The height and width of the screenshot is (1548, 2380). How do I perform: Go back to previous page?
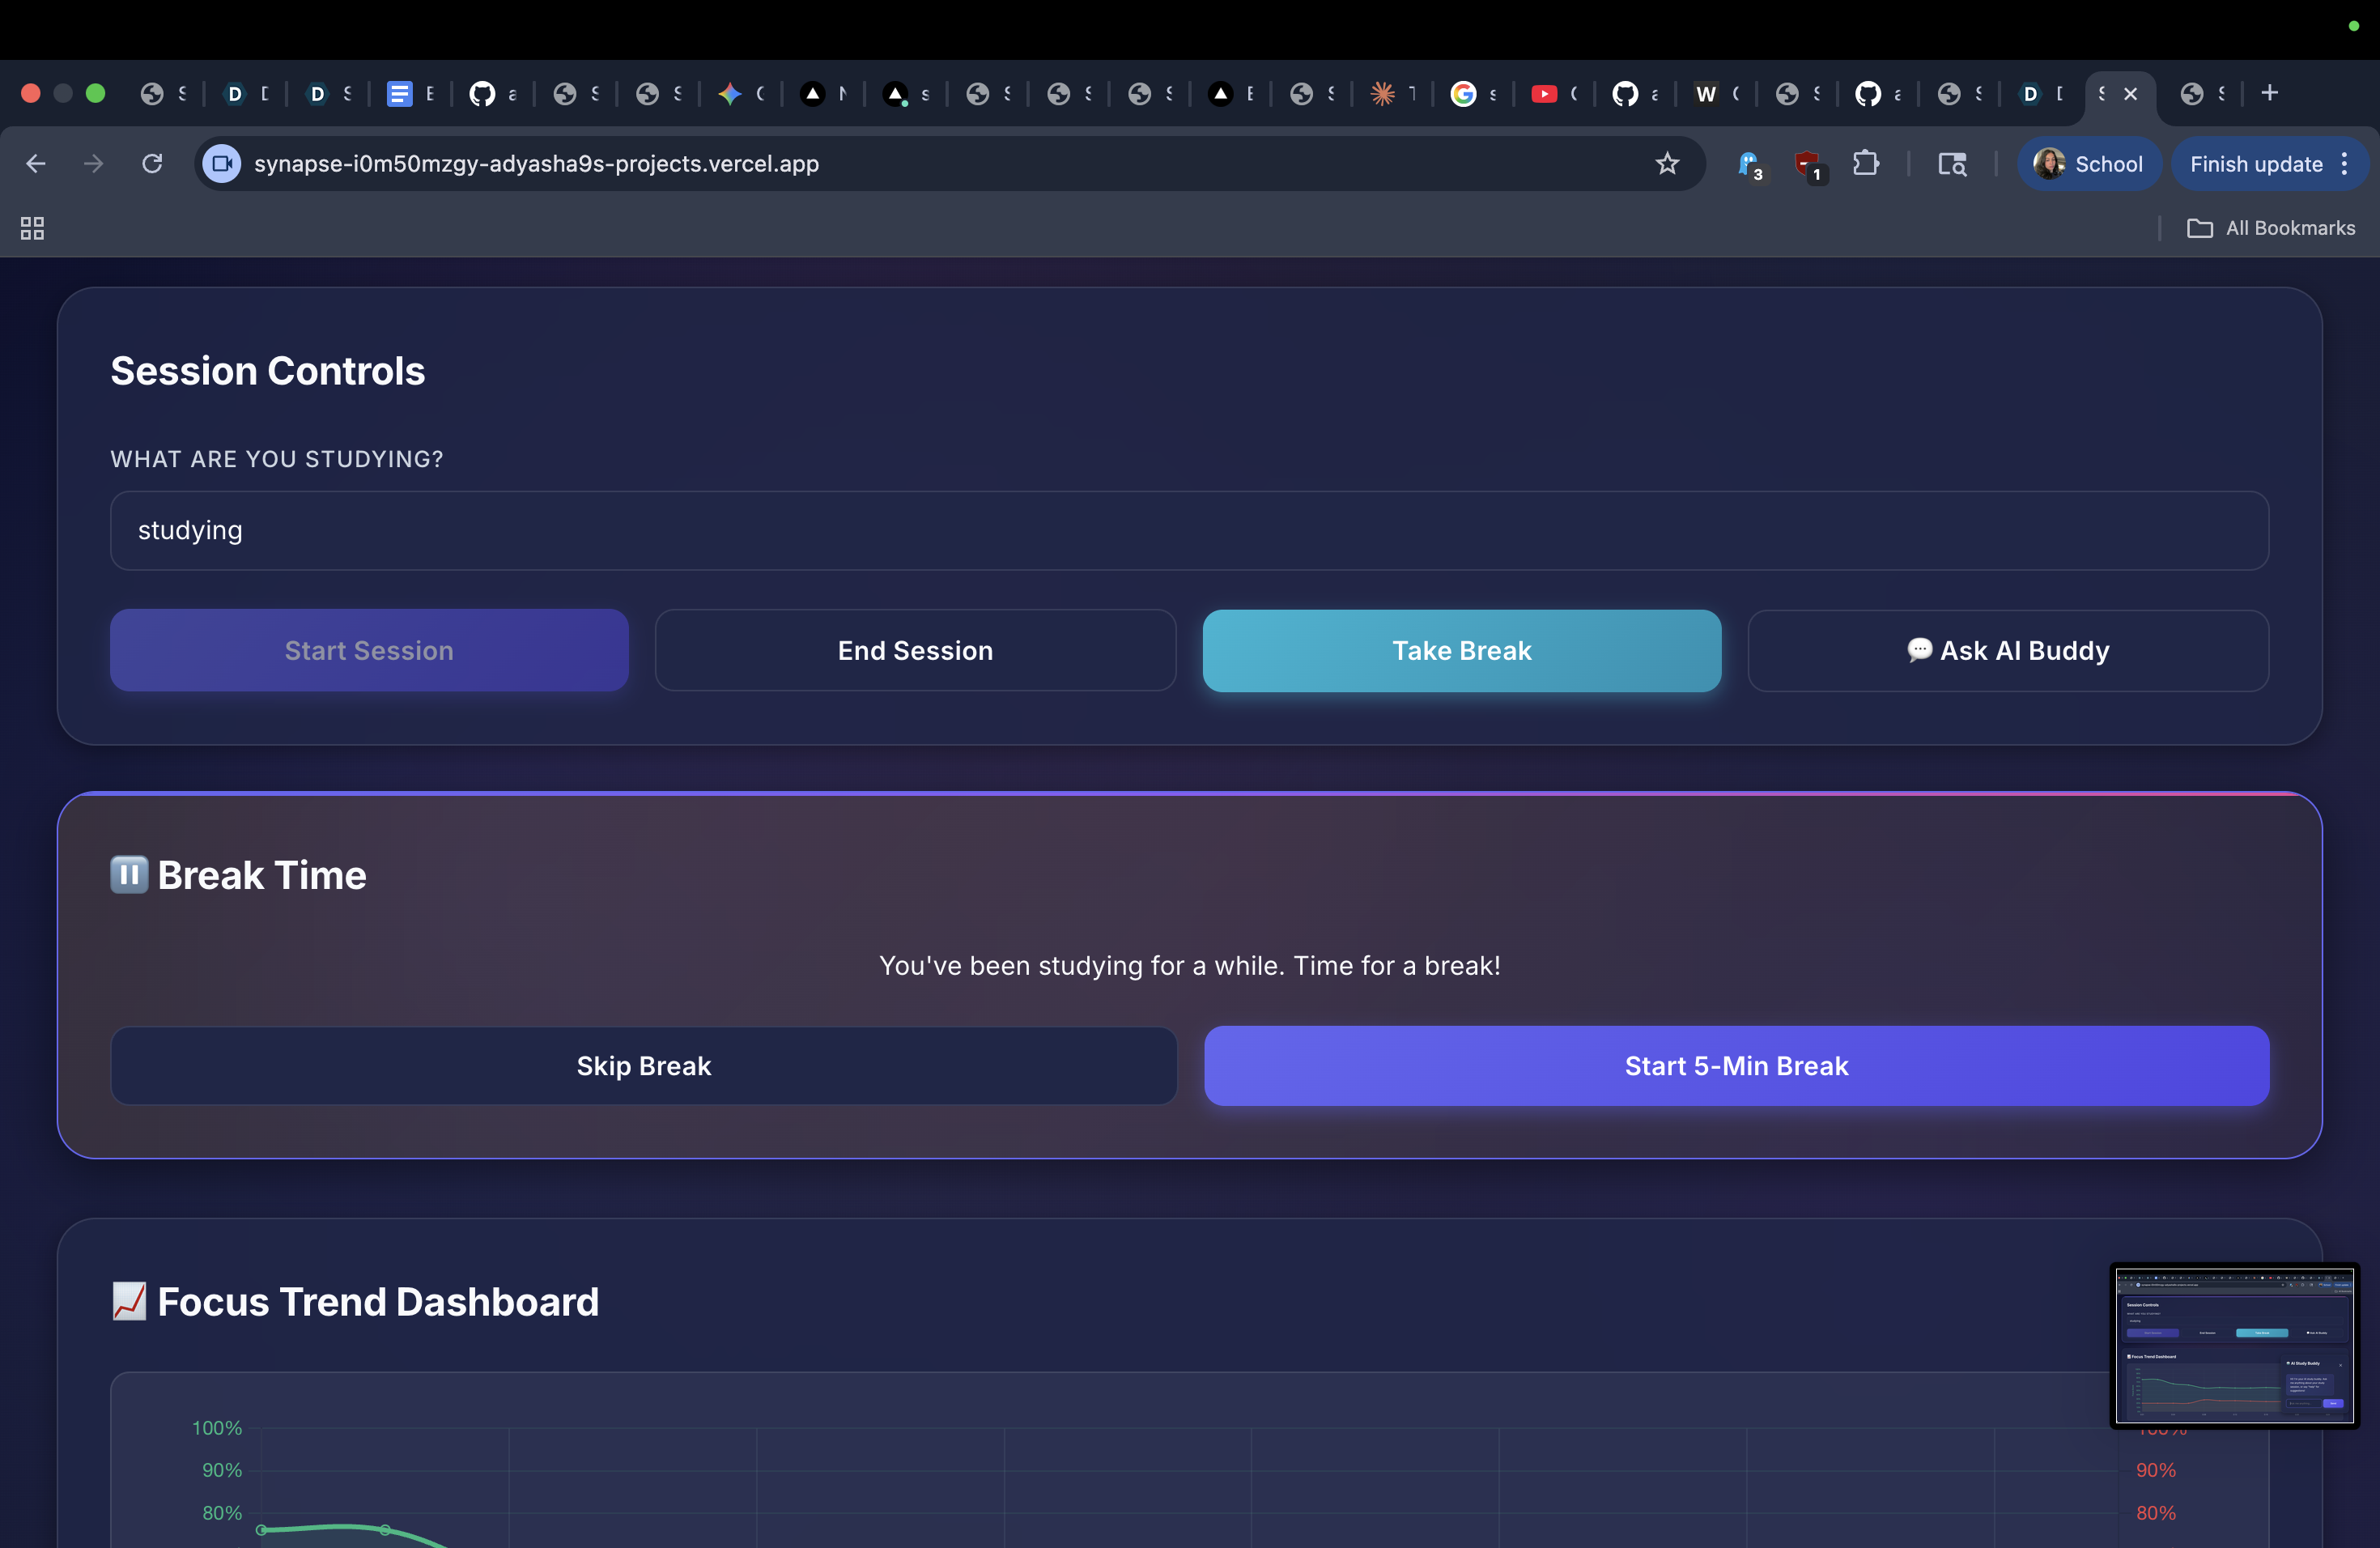coord(36,163)
